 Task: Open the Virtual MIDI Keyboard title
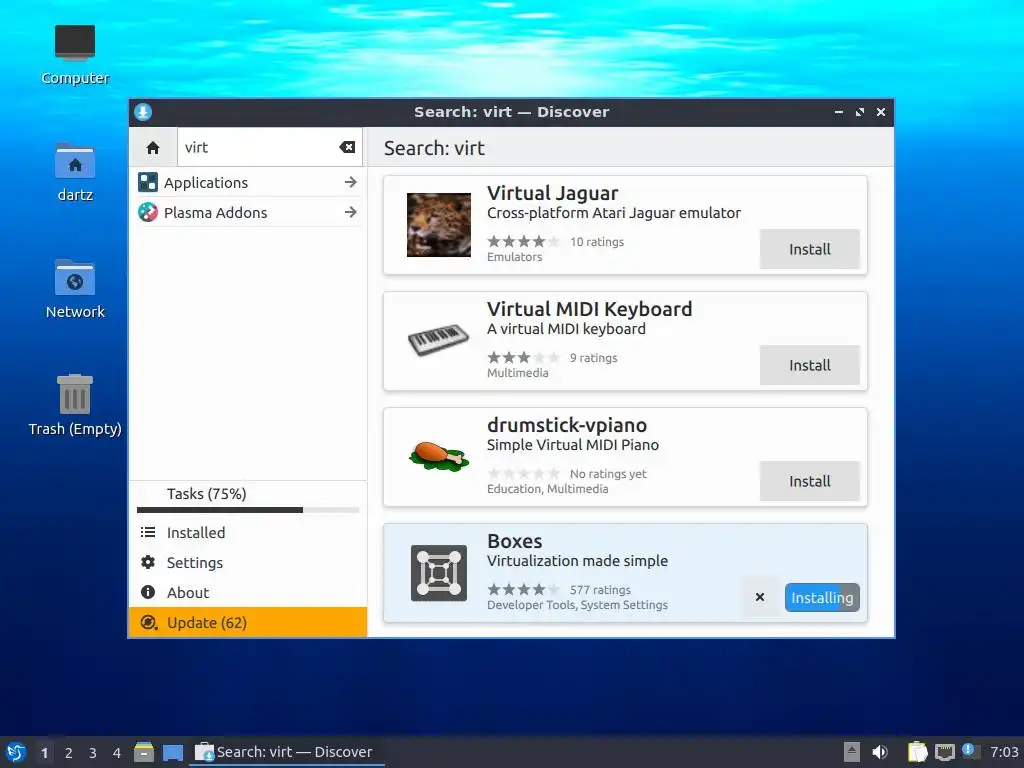coord(590,309)
